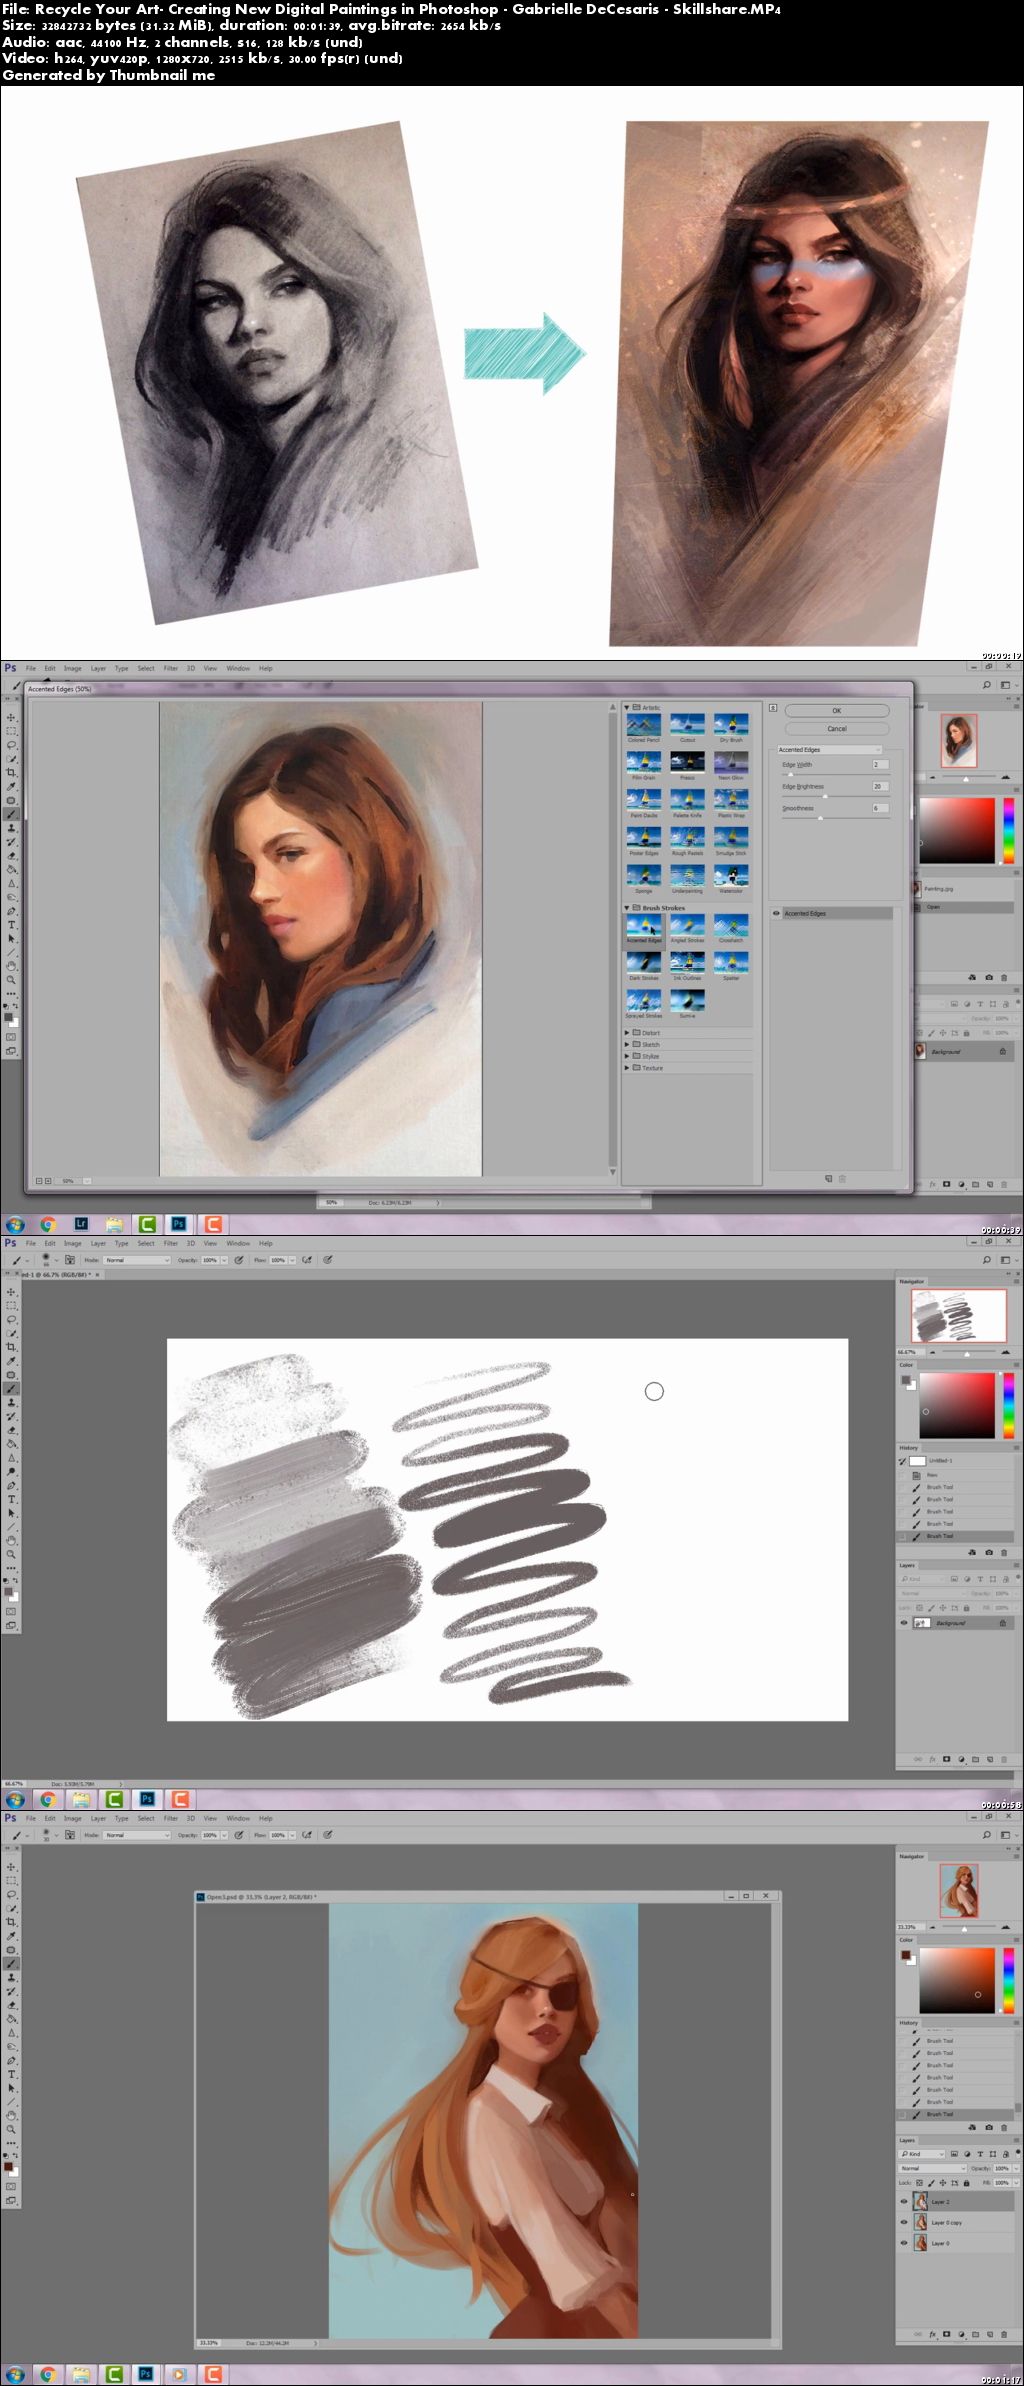
Task: Hide Background layer in the brush strokes frame
Action: pyautogui.click(x=904, y=1623)
